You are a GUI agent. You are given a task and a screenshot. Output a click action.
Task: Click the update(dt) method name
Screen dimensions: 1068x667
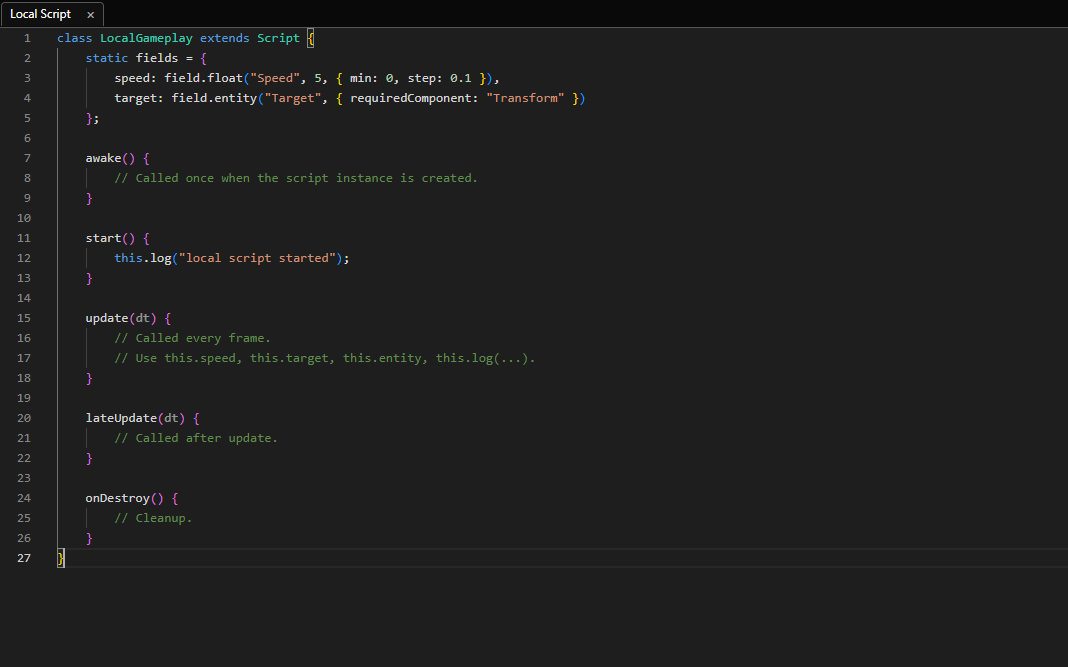point(107,318)
